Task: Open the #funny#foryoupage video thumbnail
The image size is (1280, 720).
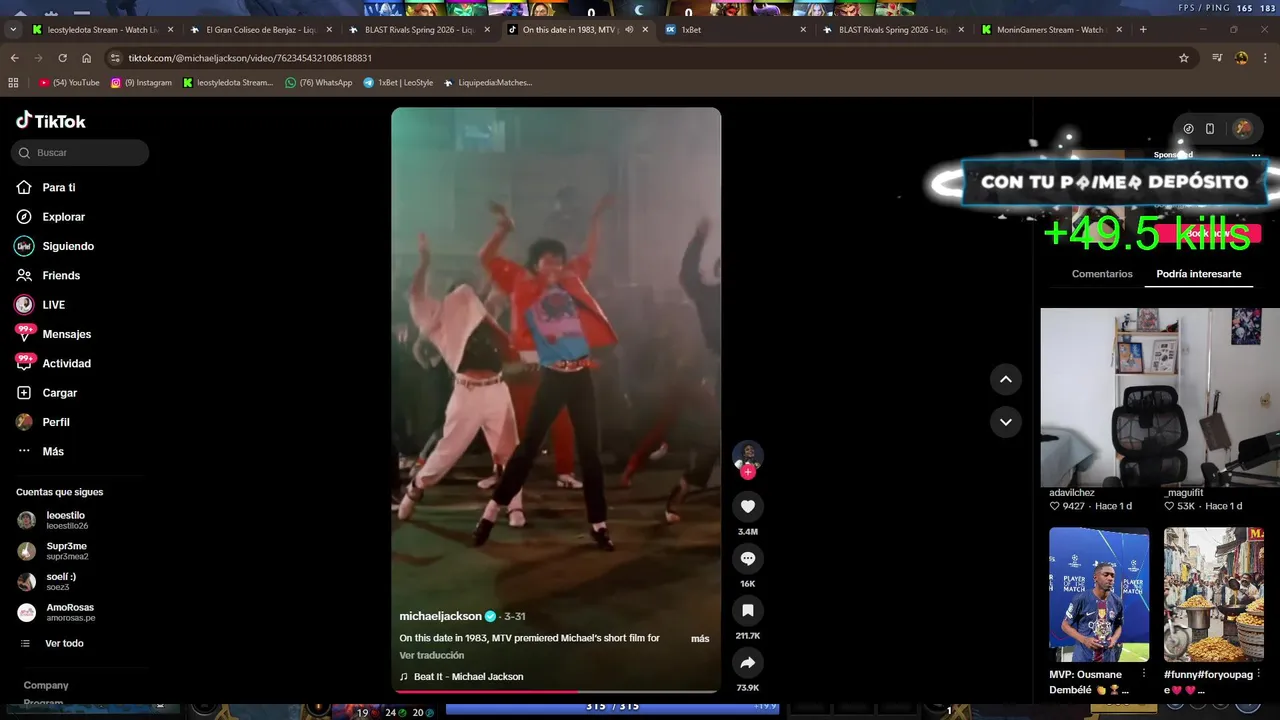Action: [x=1214, y=594]
